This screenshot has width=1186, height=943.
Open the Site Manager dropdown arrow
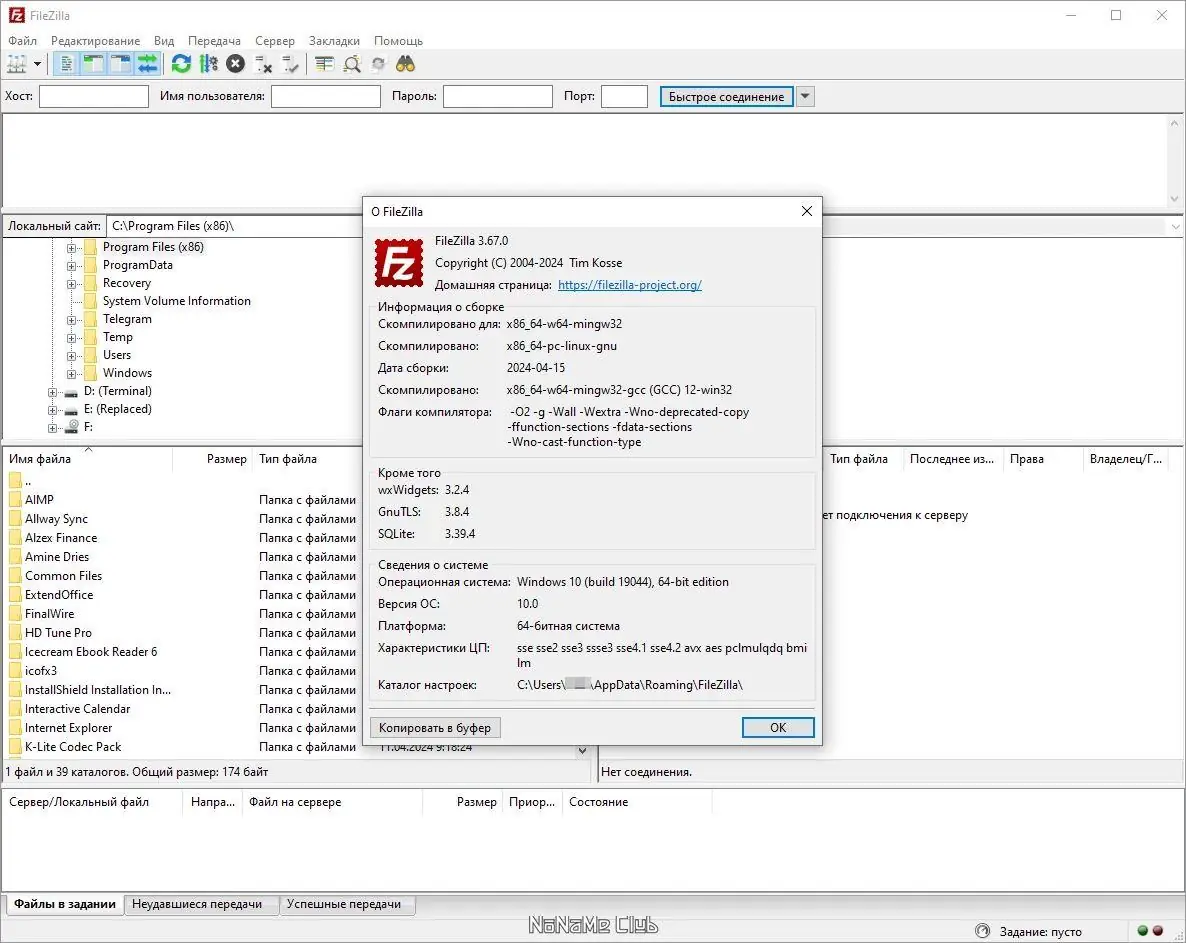[37, 64]
